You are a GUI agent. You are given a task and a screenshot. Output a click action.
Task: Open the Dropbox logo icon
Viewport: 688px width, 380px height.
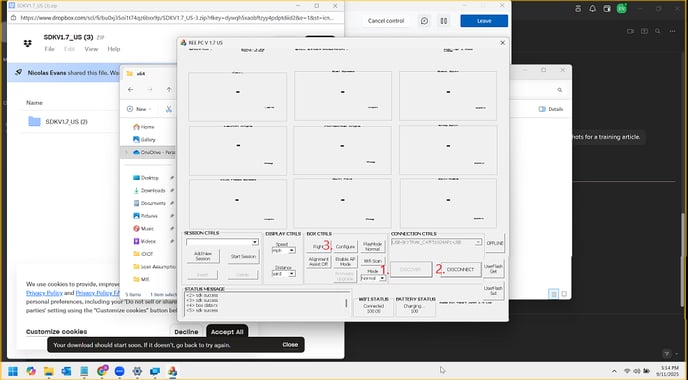coord(28,43)
